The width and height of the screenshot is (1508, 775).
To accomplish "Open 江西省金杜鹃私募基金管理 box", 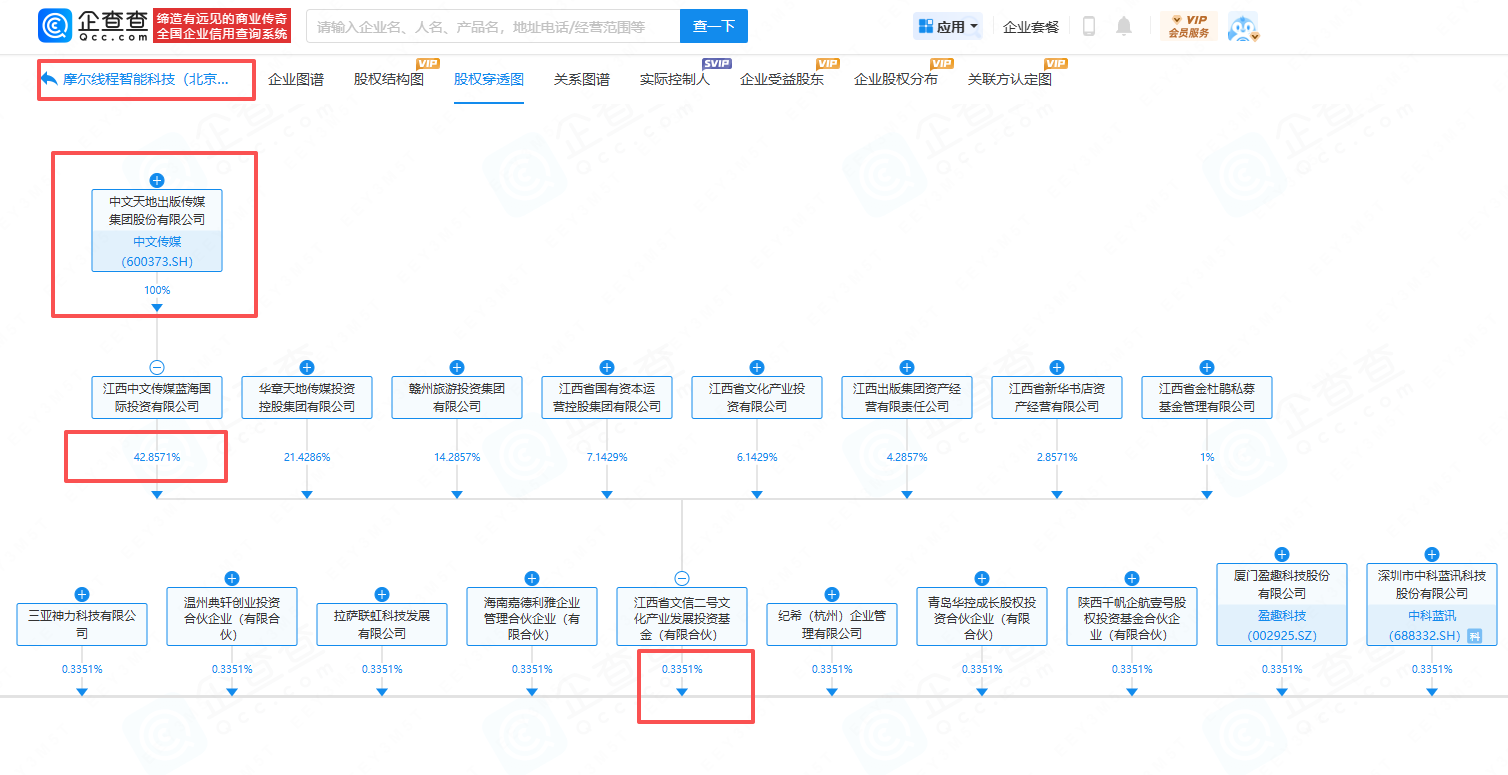I will [x=1207, y=397].
